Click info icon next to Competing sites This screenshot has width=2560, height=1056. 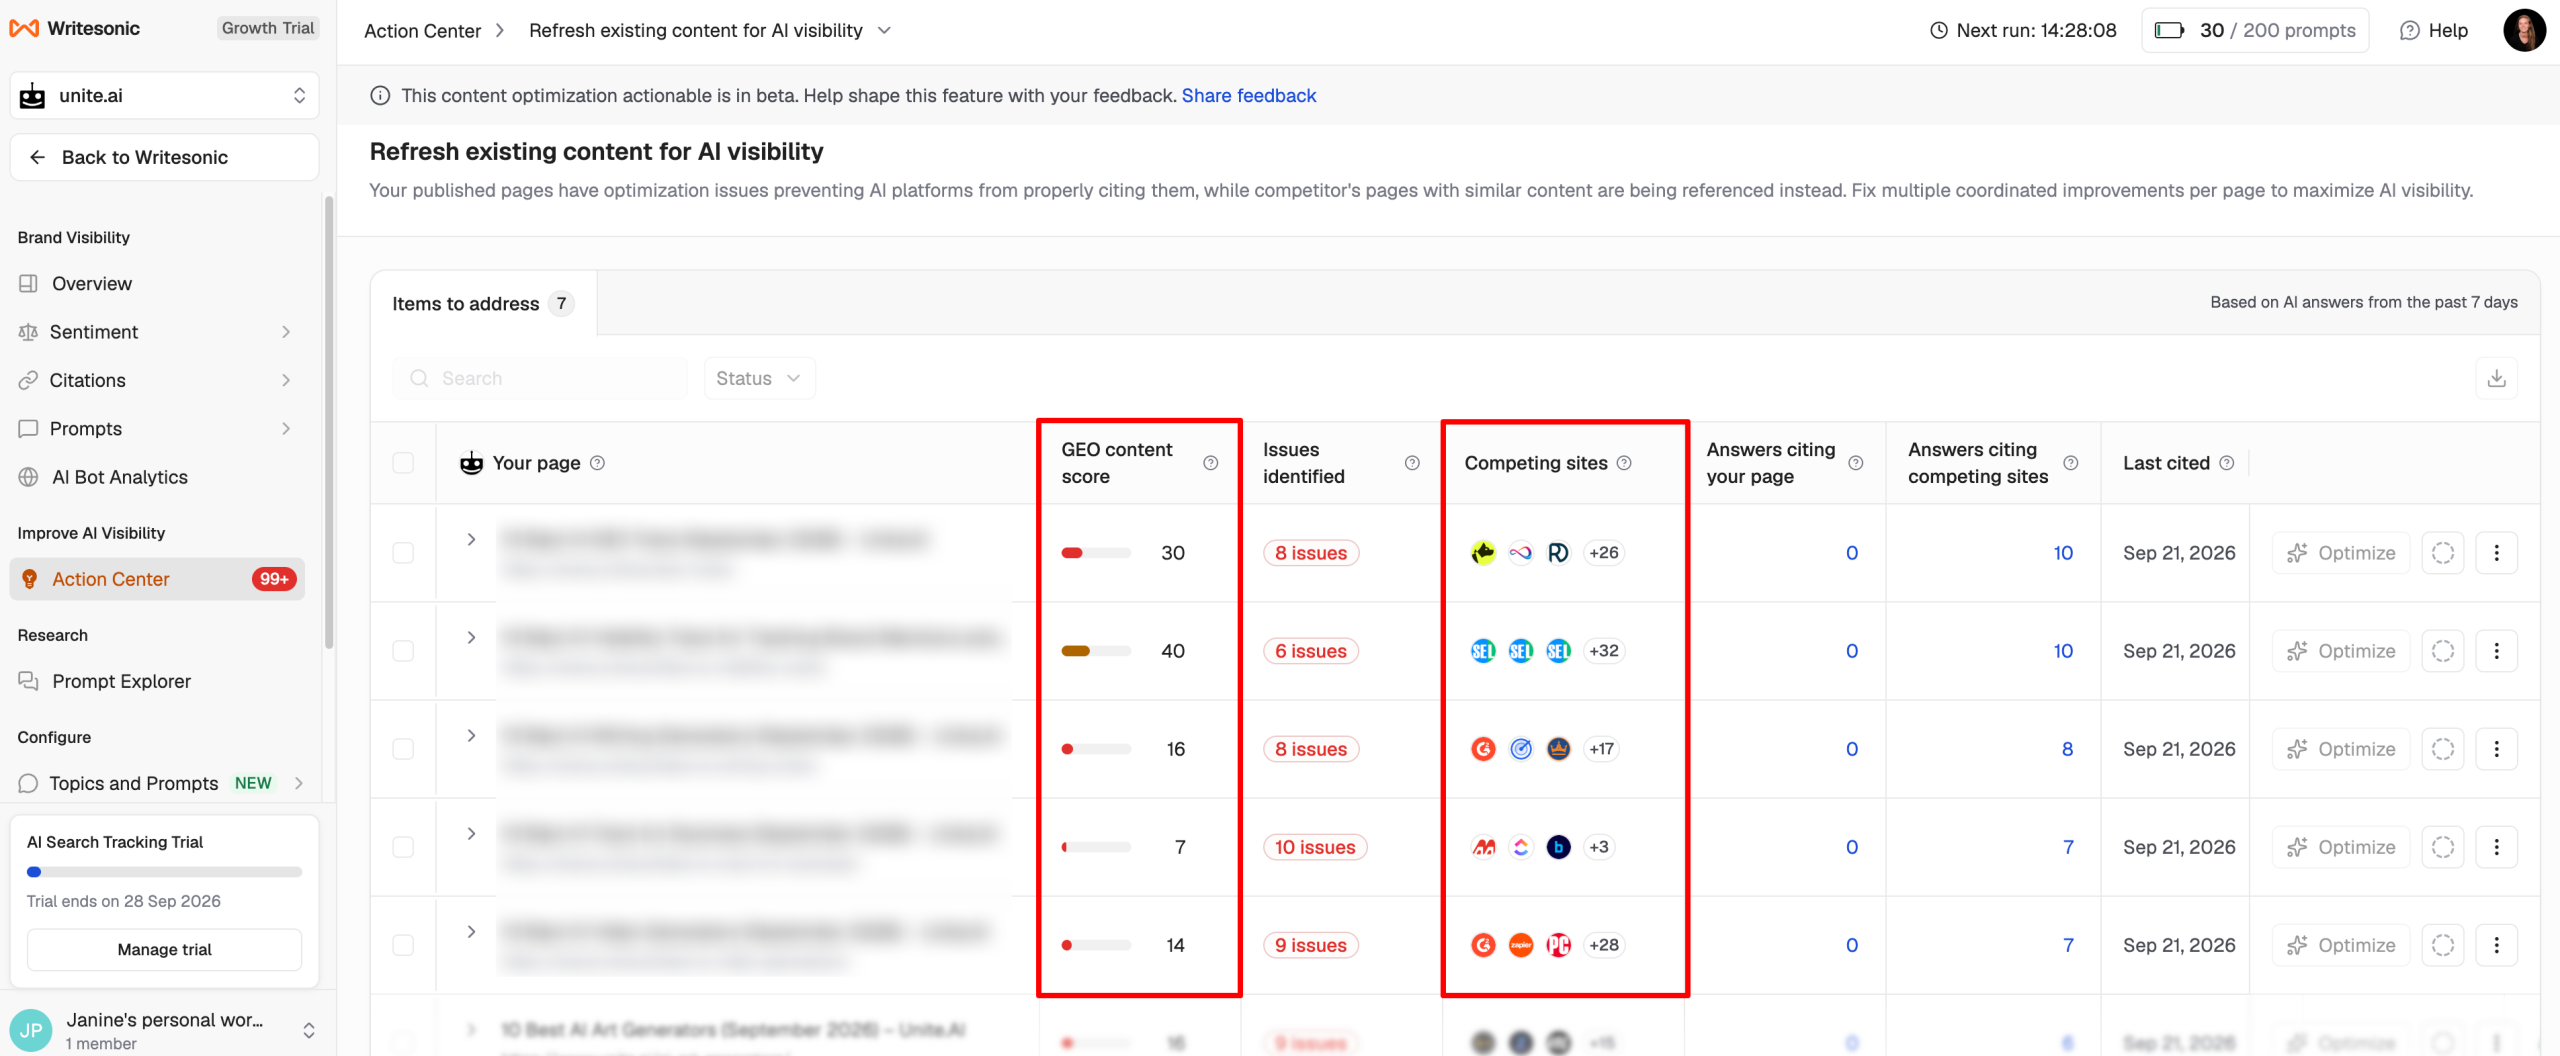[1624, 463]
